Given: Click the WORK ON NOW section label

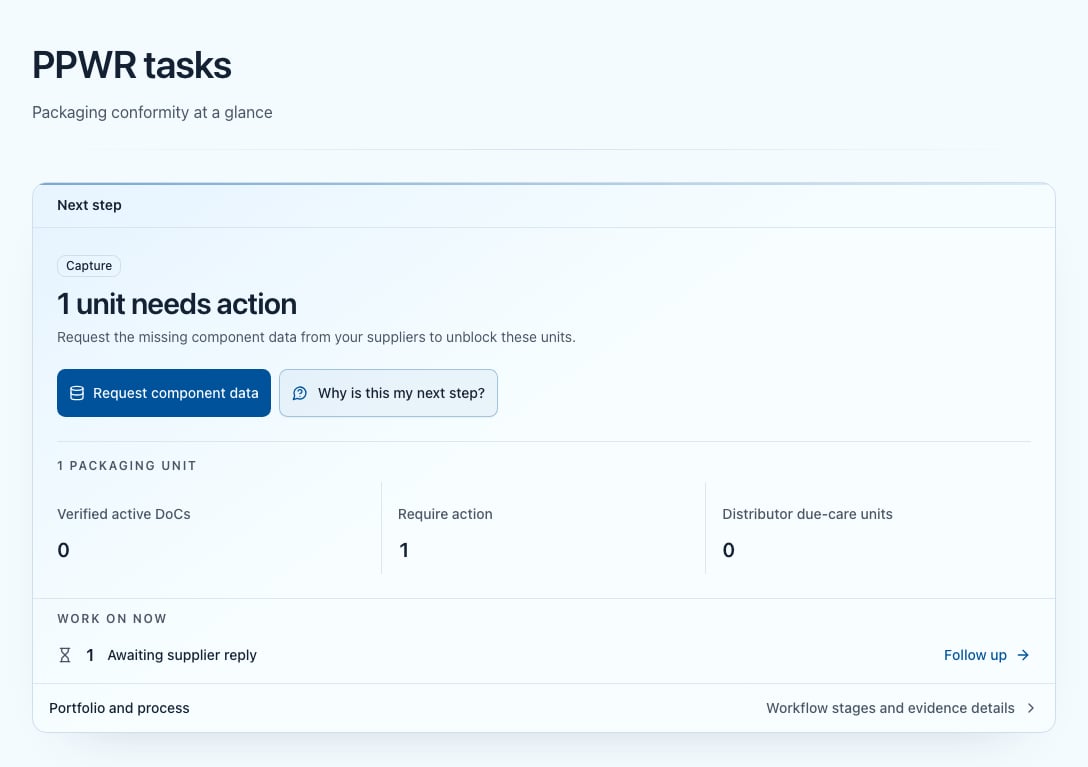Looking at the screenshot, I should pyautogui.click(x=112, y=618).
